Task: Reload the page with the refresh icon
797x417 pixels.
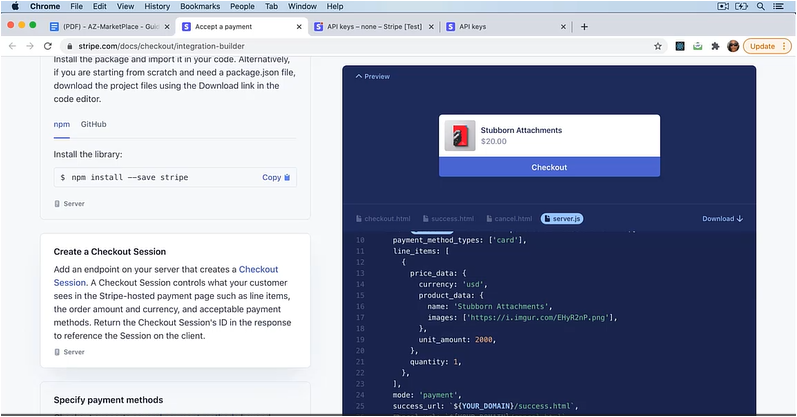Action: 48,46
